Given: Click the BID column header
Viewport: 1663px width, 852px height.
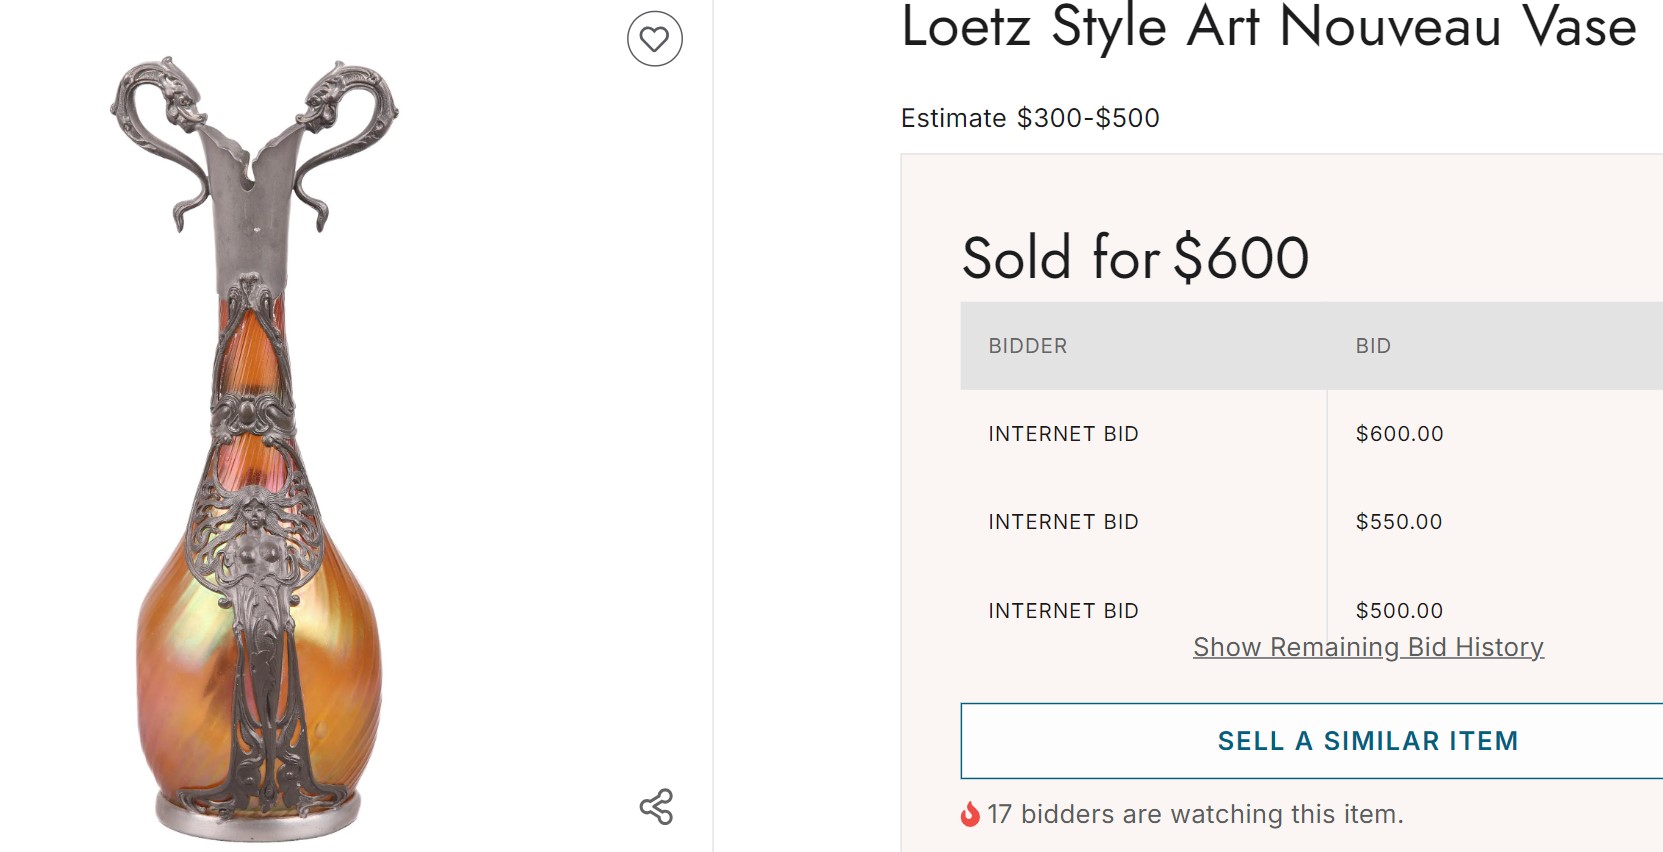Looking at the screenshot, I should [1373, 346].
